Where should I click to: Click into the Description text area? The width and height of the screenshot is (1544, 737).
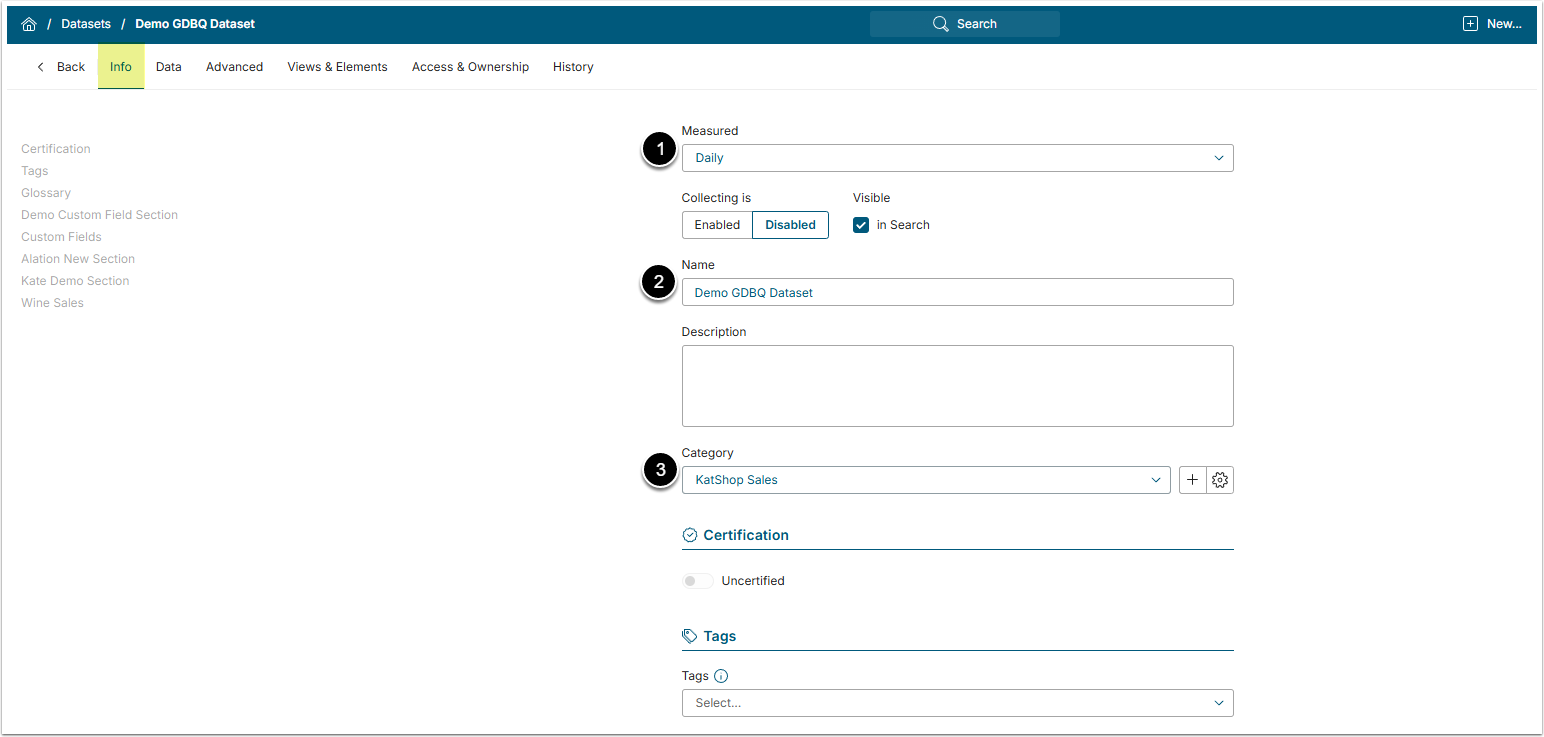pos(957,386)
